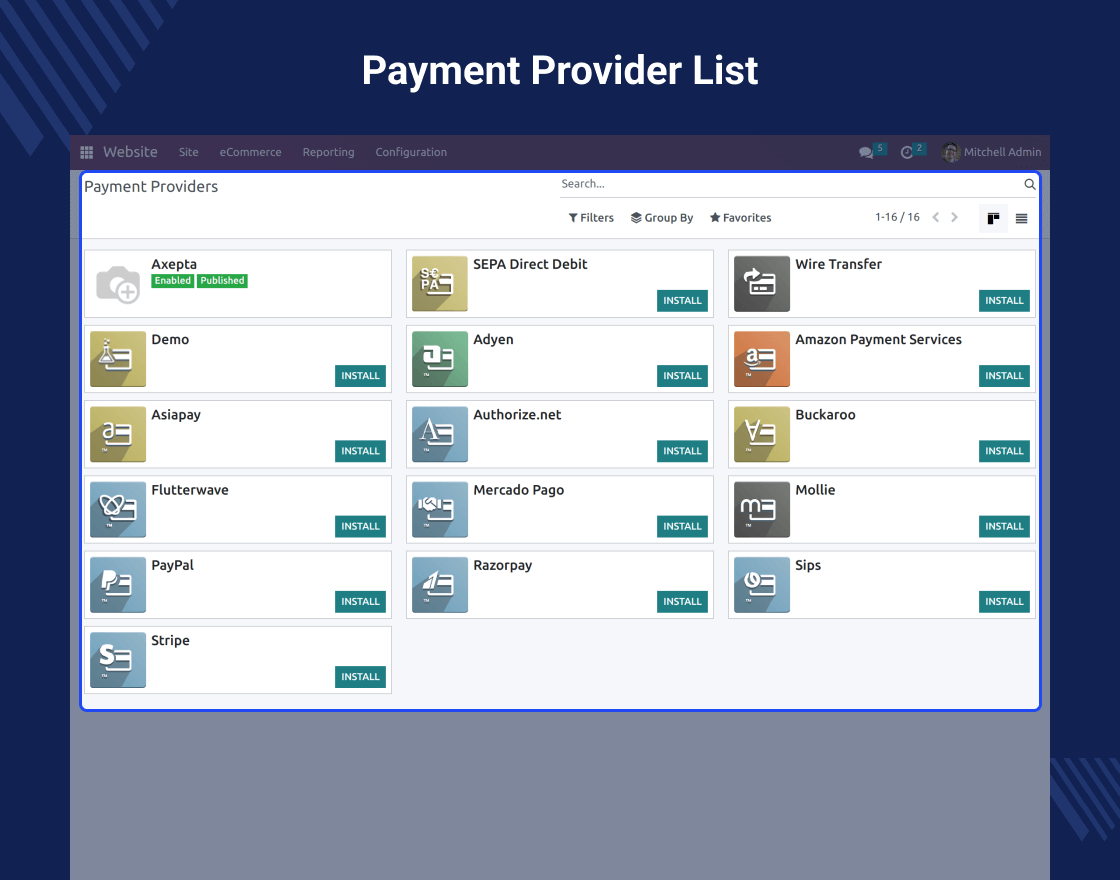This screenshot has height=880, width=1120.
Task: Click the Payment Providers breadcrumb title
Action: click(x=151, y=186)
